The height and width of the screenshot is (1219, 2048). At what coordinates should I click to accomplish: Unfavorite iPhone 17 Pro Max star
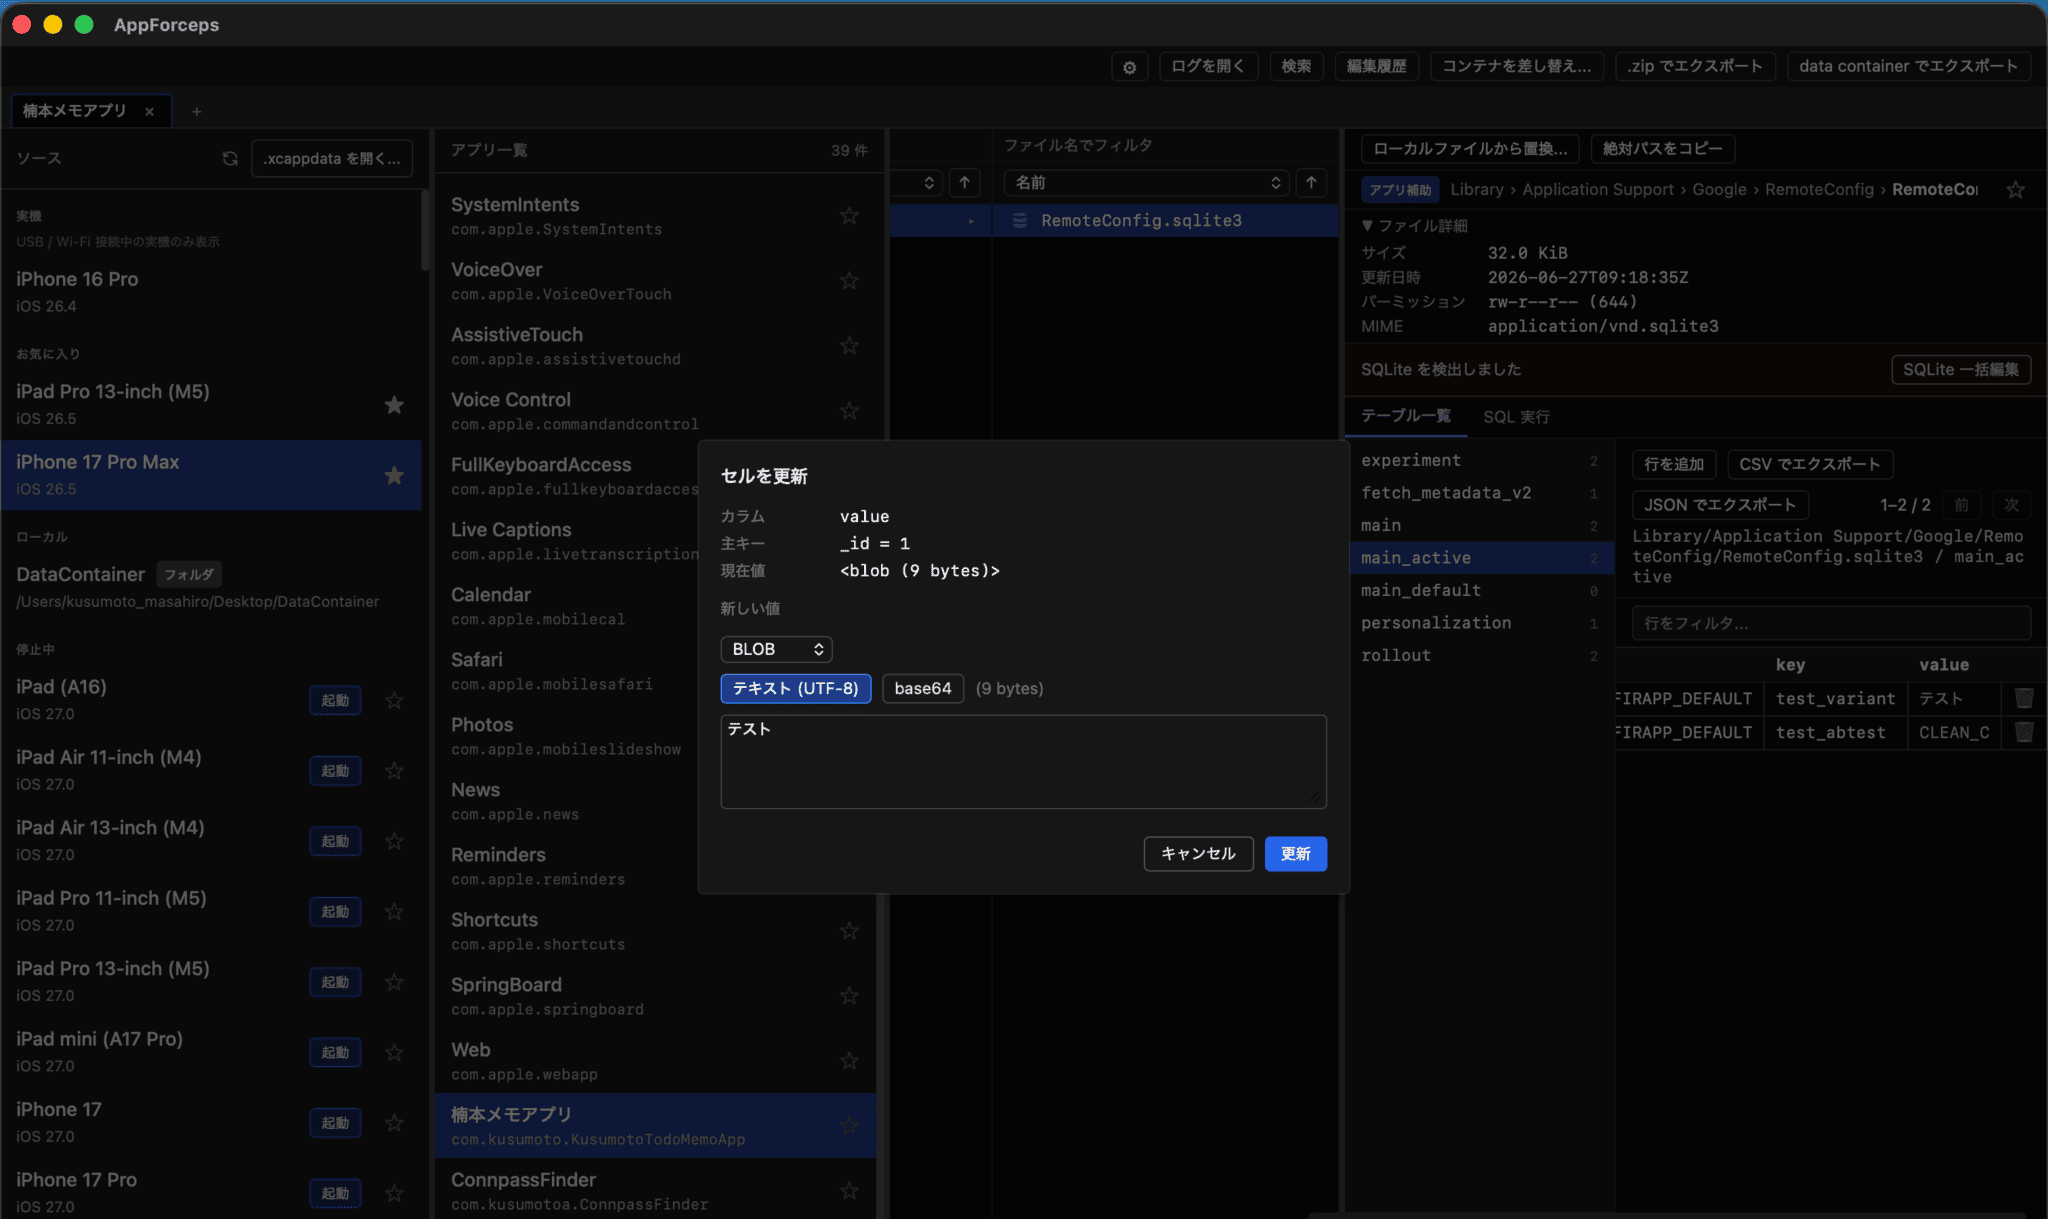point(394,475)
